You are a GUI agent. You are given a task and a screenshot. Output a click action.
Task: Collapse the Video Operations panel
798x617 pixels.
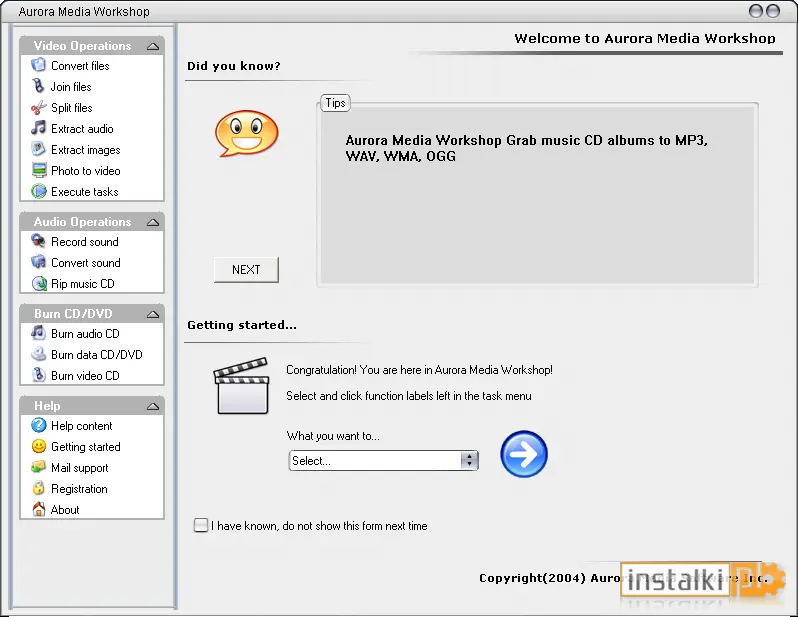click(153, 46)
